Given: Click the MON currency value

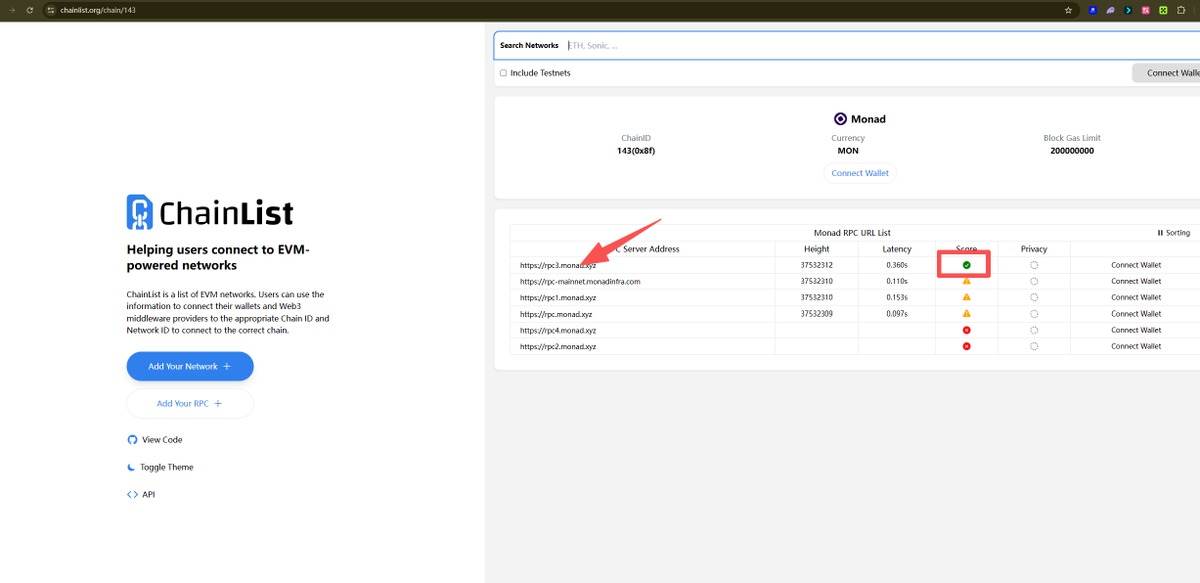Looking at the screenshot, I should (848, 151).
